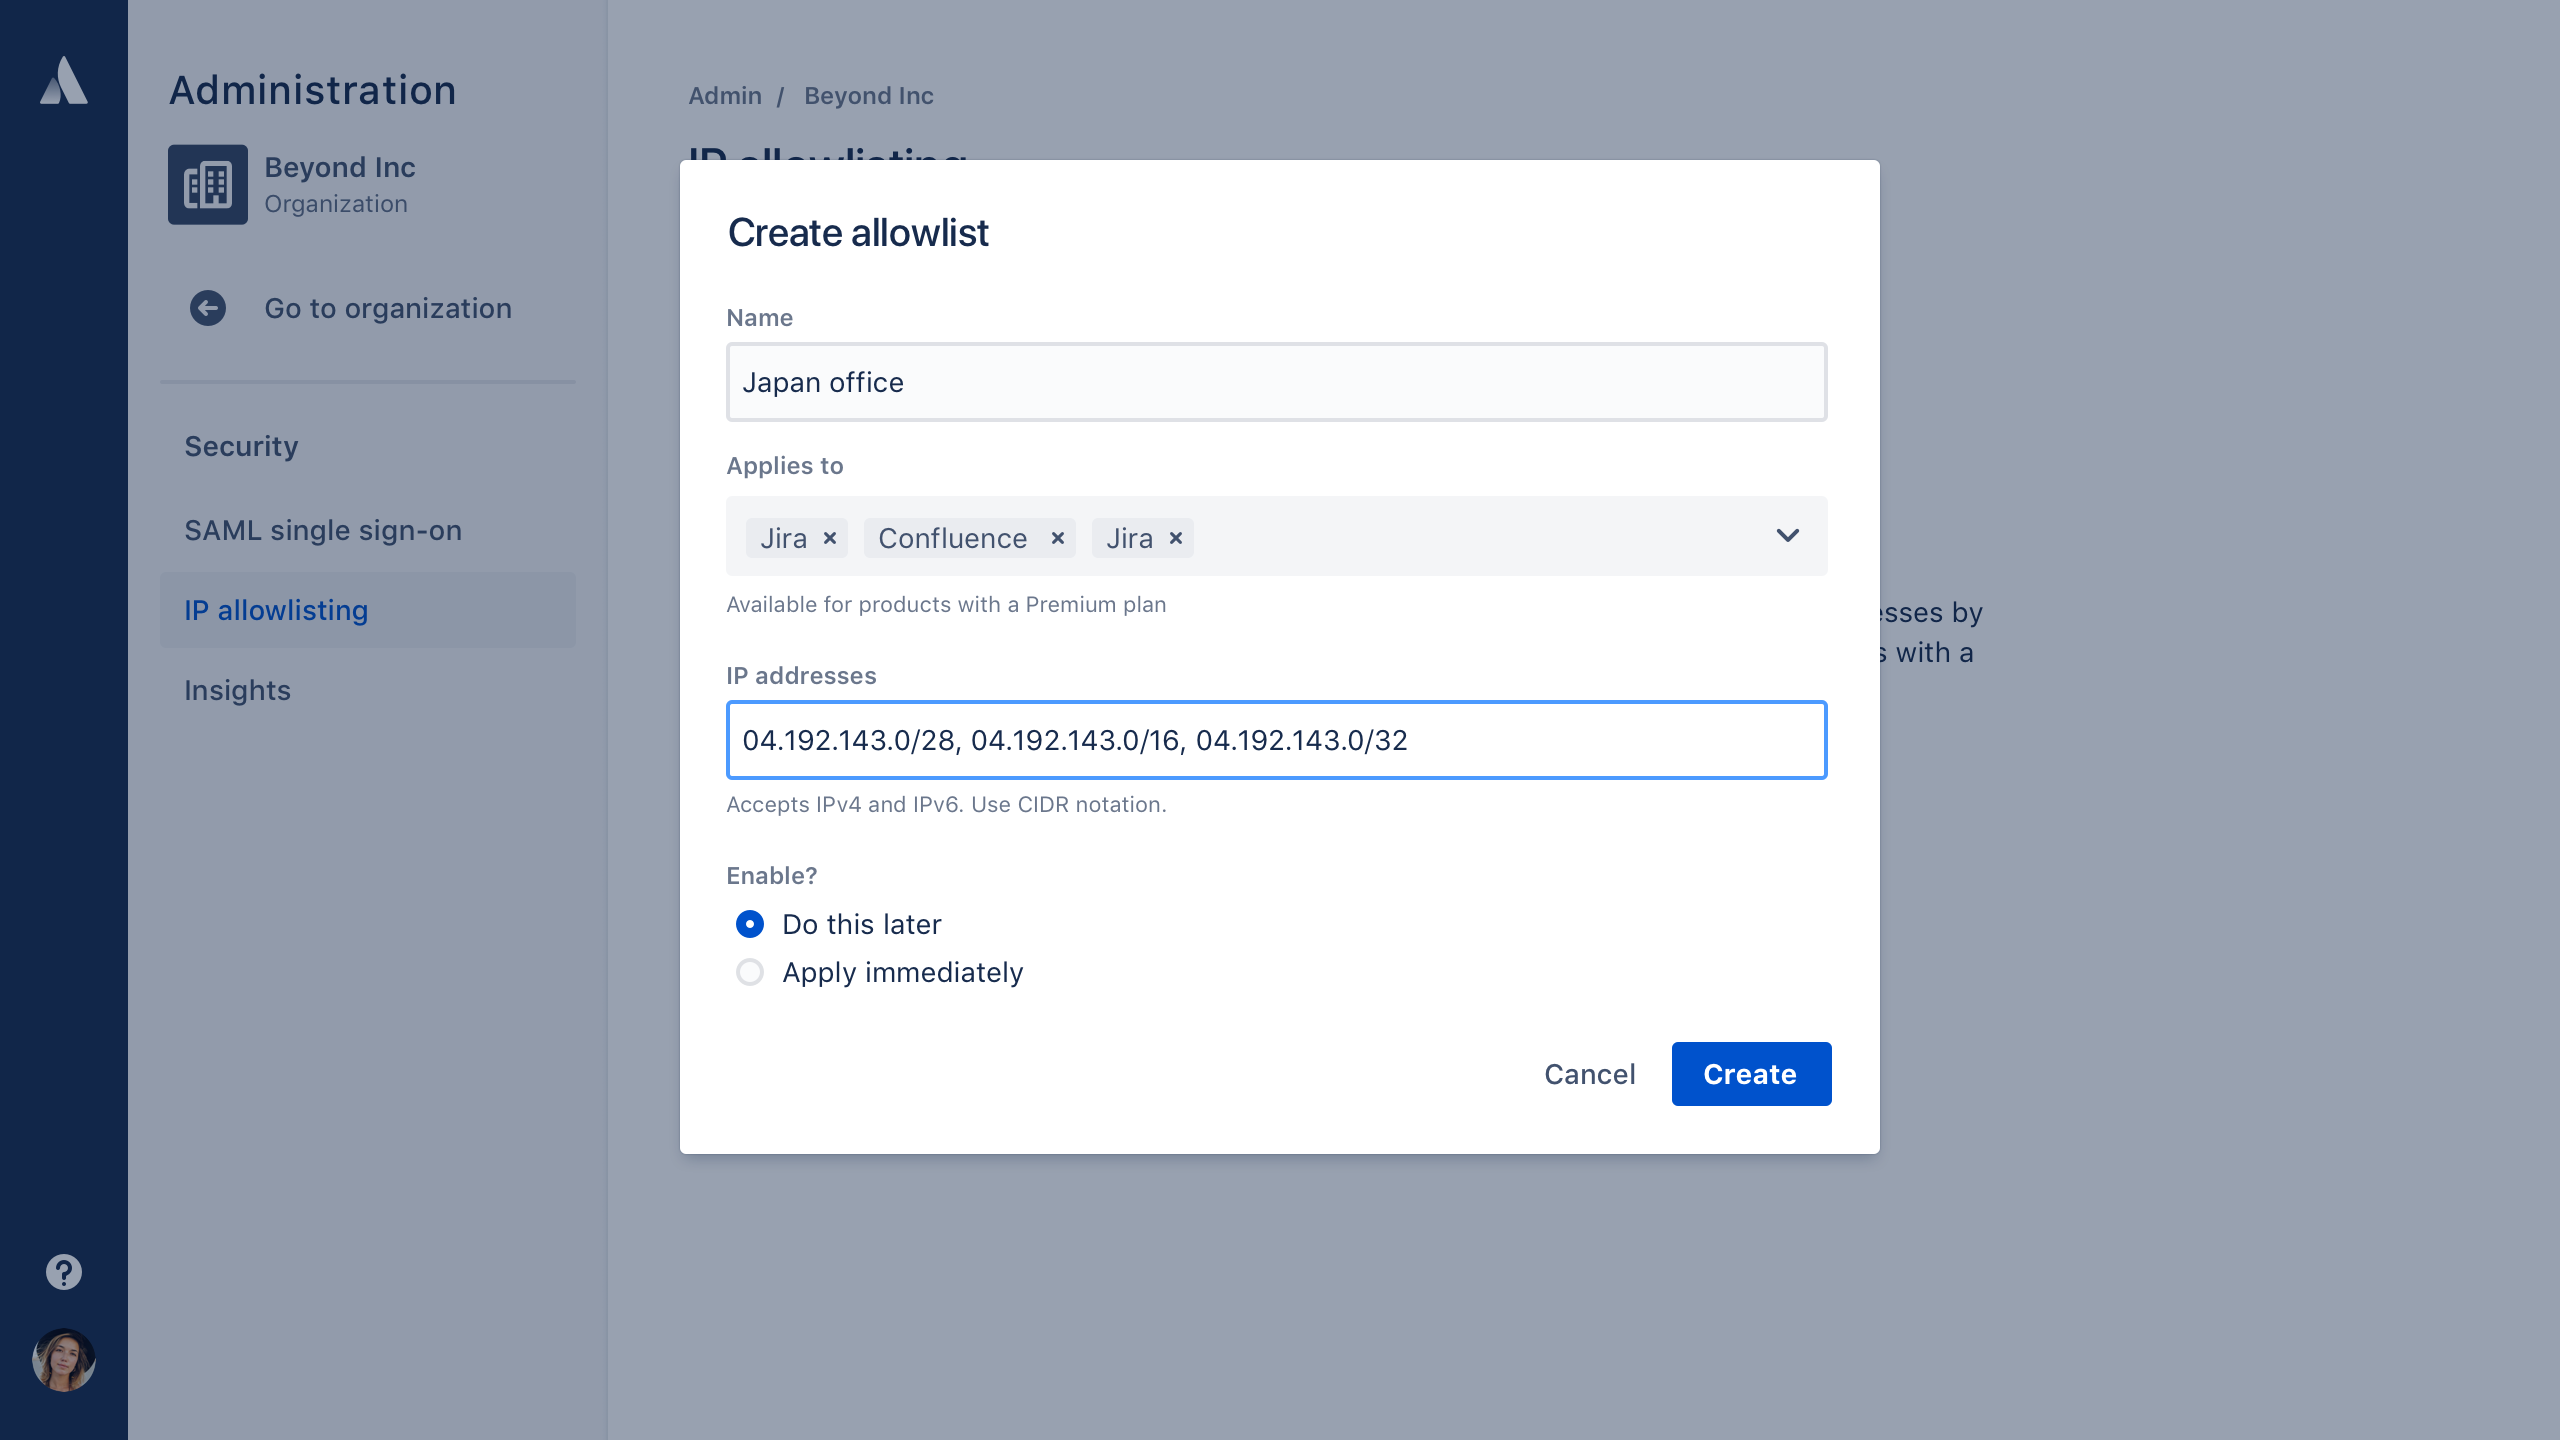2560x1440 pixels.
Task: Click the SAML single sign-on menu item icon
Action: [x=322, y=529]
